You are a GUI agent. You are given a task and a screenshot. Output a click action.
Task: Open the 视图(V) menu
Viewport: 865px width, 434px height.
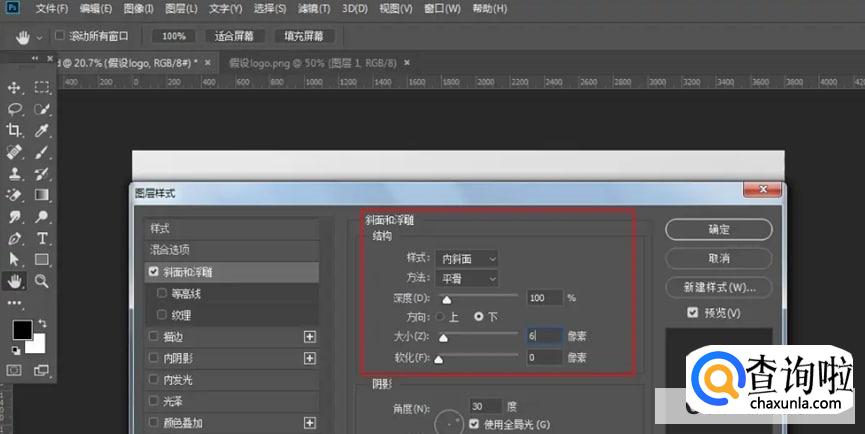coord(396,8)
